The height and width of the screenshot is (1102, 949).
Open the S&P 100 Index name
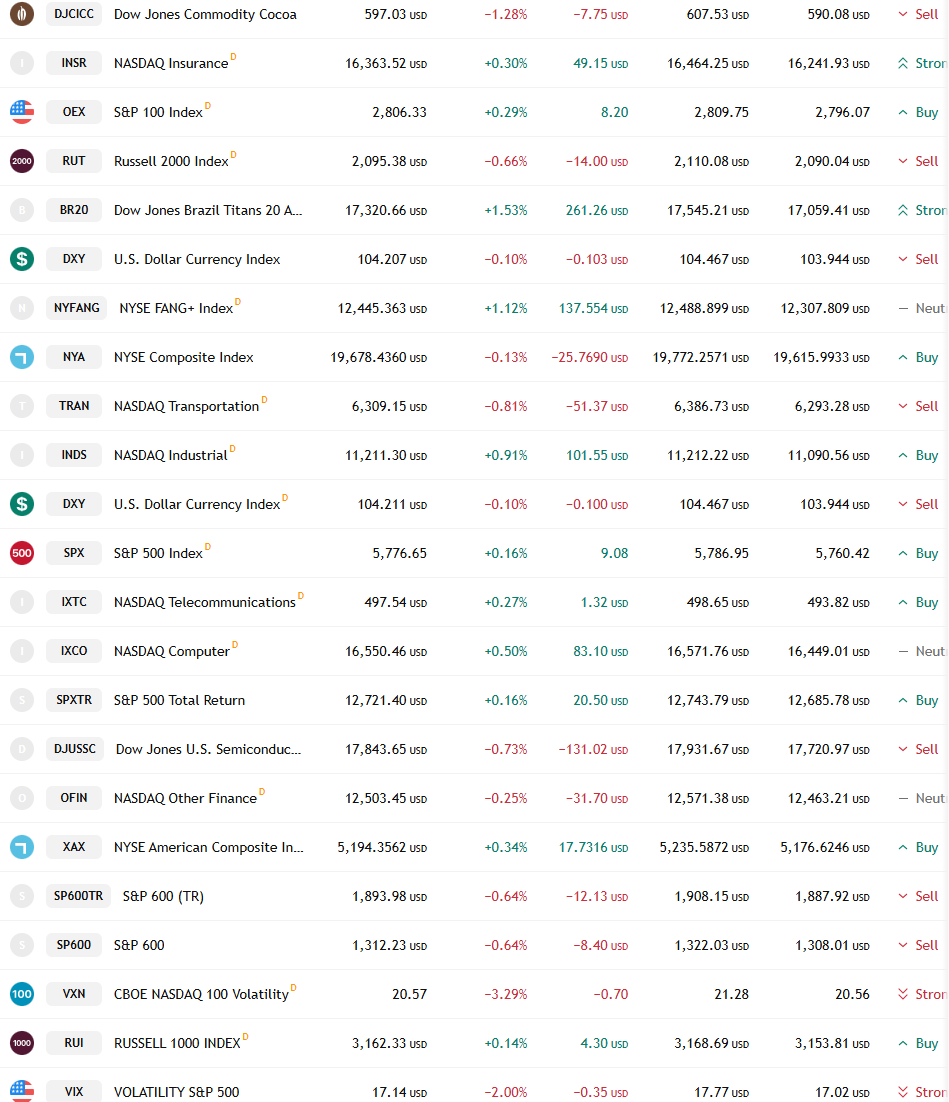[158, 112]
